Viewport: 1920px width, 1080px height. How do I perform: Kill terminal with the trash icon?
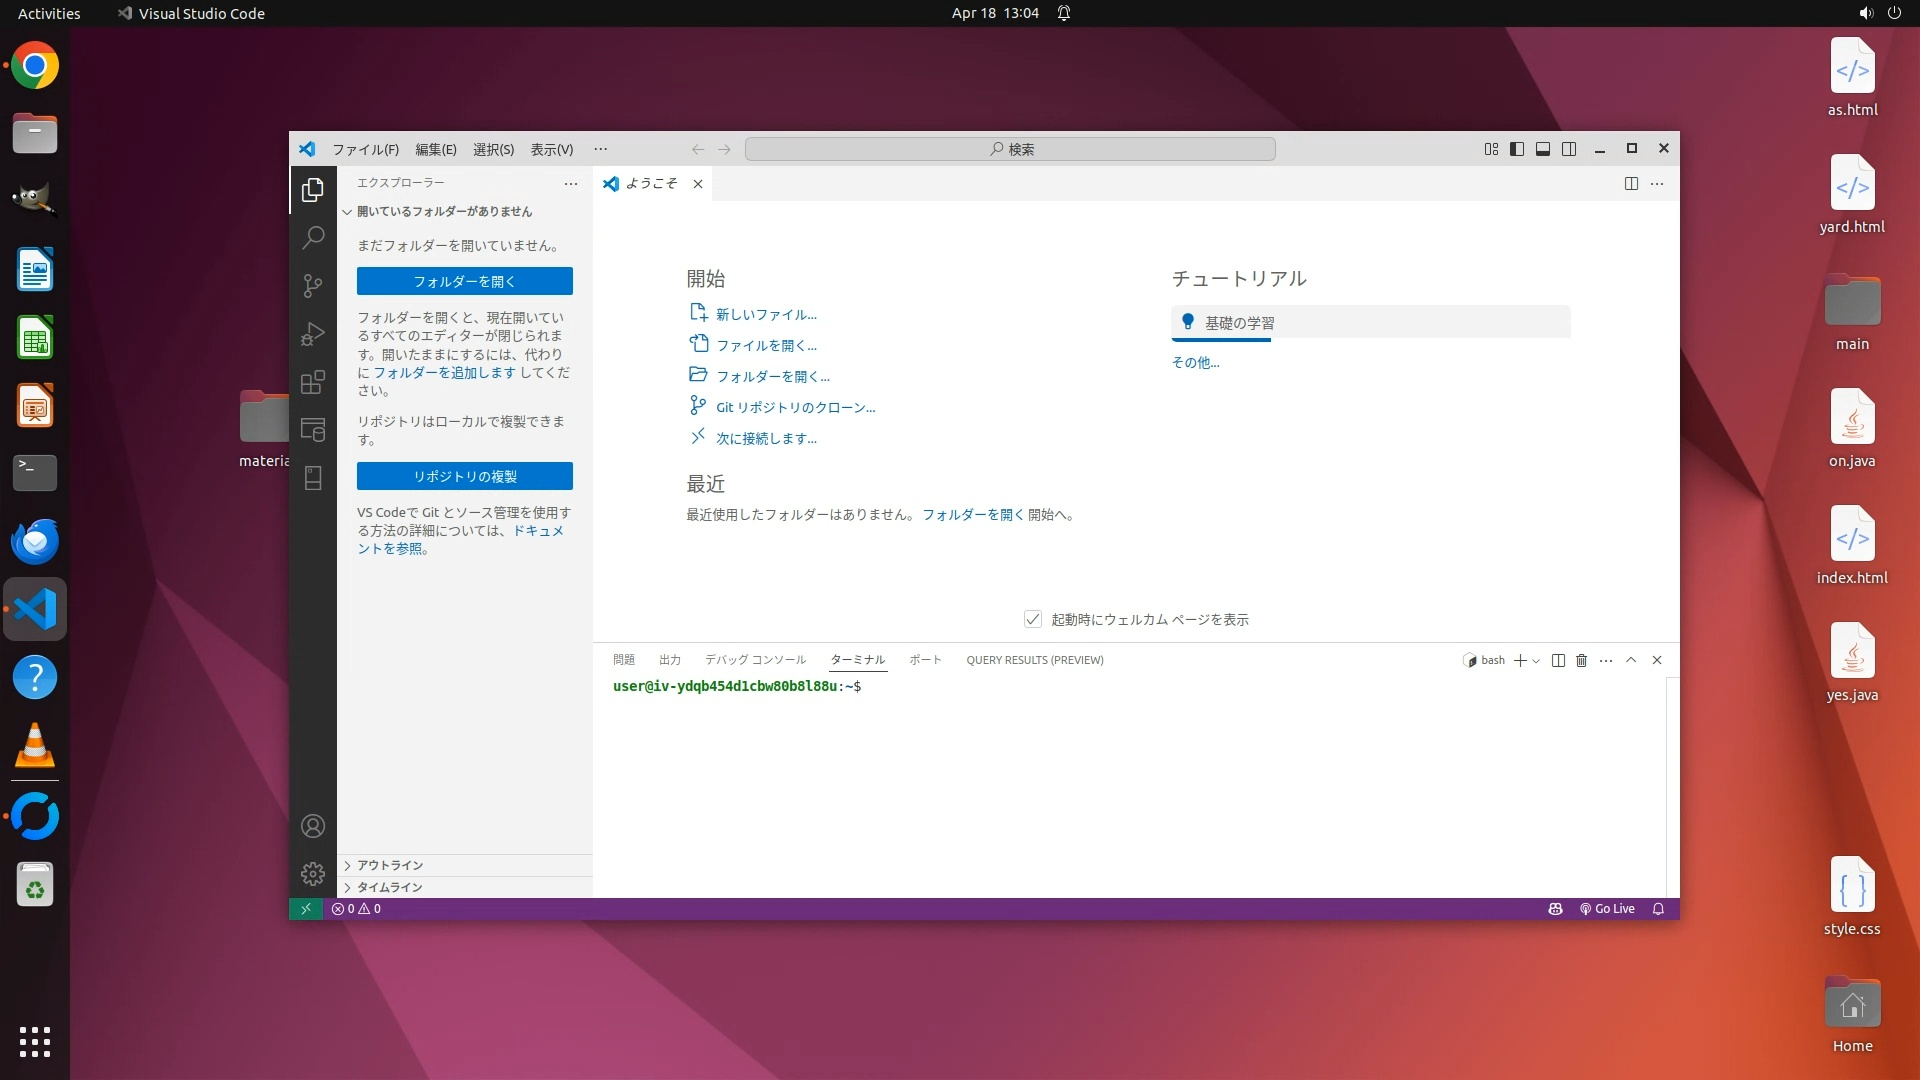point(1581,660)
